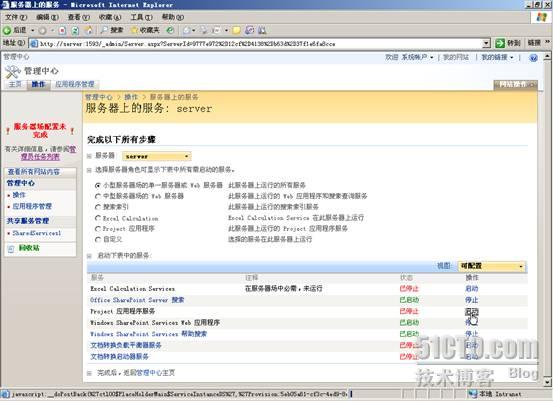Open the 服务器 'server' dropdown

pos(157,156)
